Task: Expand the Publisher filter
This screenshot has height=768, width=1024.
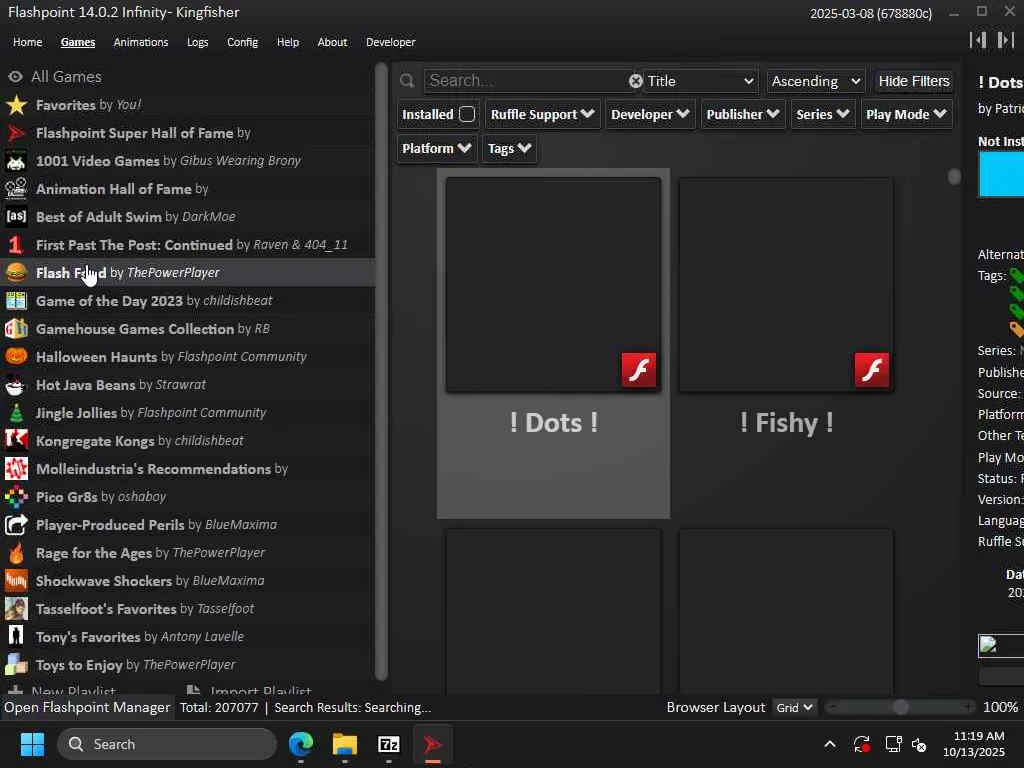Action: [x=743, y=114]
